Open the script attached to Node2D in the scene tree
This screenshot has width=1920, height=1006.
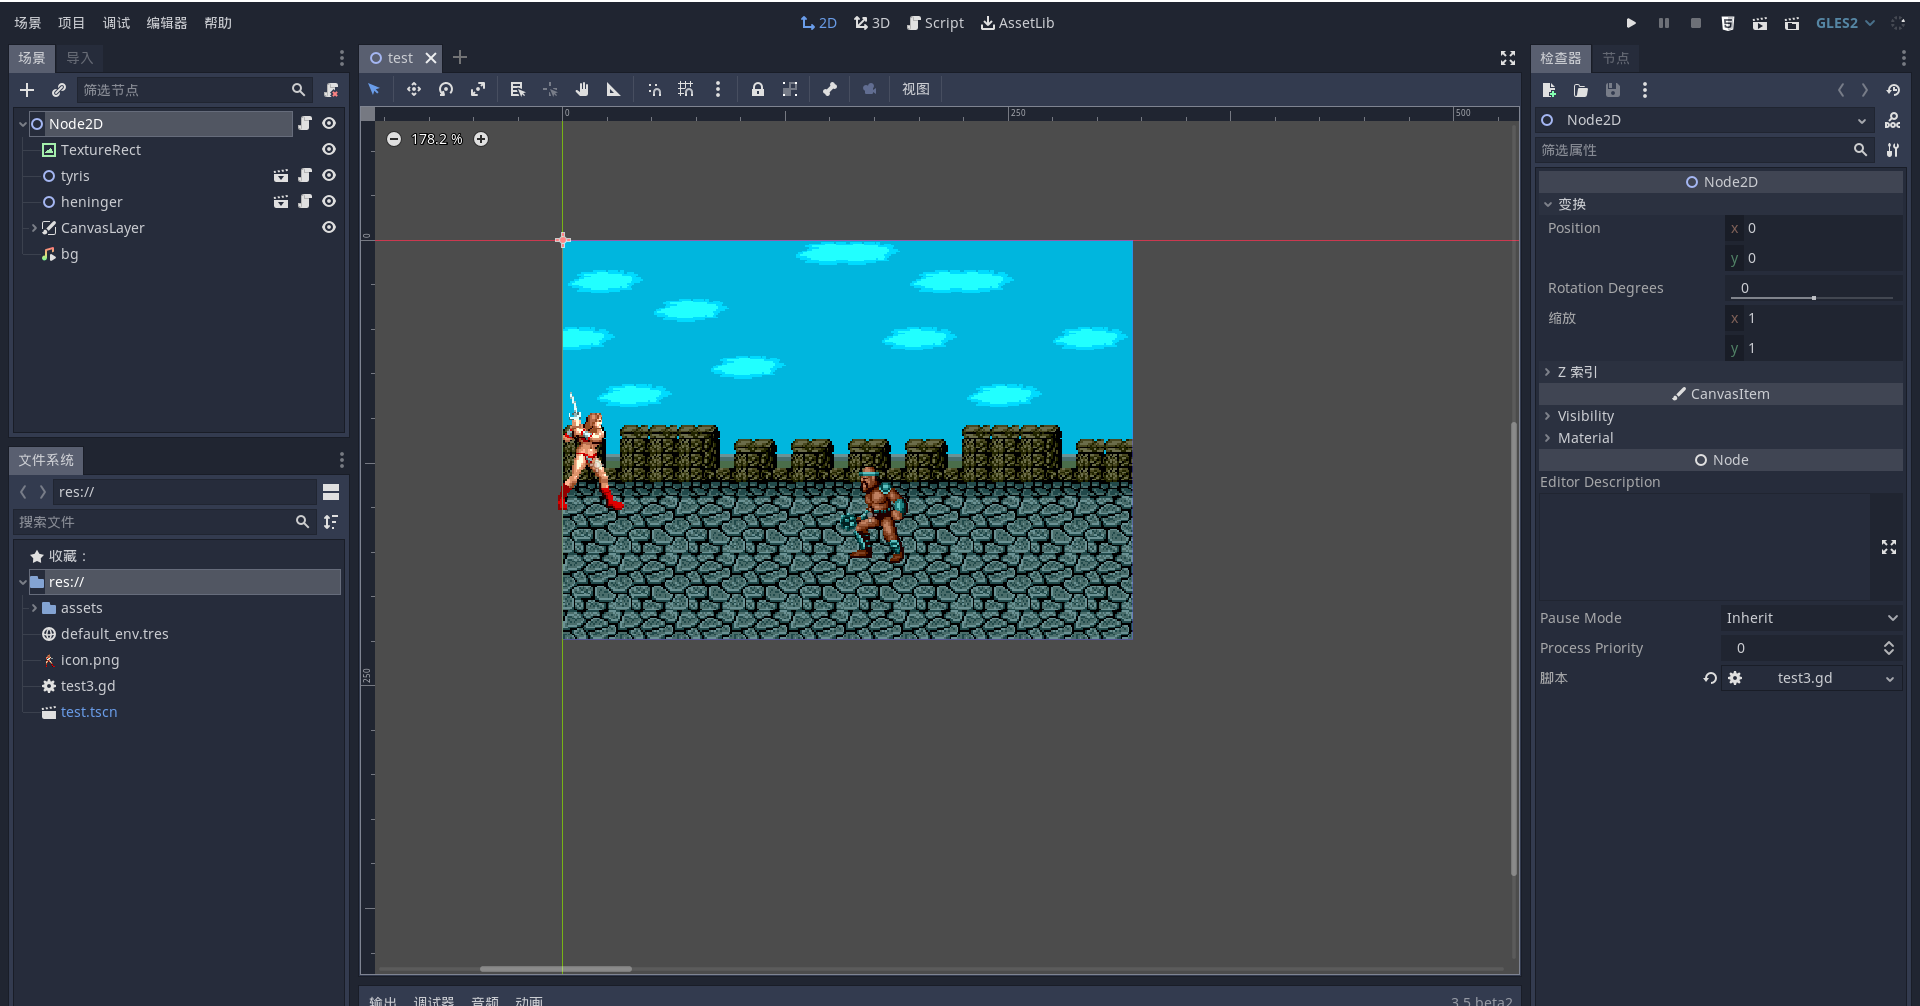click(305, 123)
